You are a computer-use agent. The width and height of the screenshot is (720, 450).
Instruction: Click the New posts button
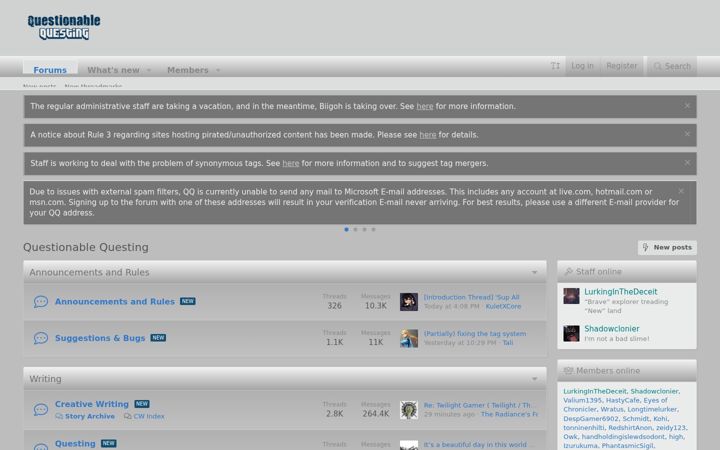click(667, 248)
